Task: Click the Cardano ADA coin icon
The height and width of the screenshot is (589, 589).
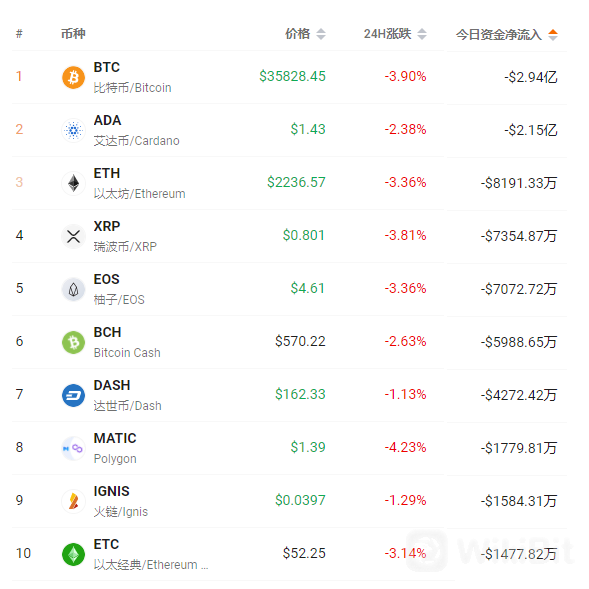Action: click(73, 130)
